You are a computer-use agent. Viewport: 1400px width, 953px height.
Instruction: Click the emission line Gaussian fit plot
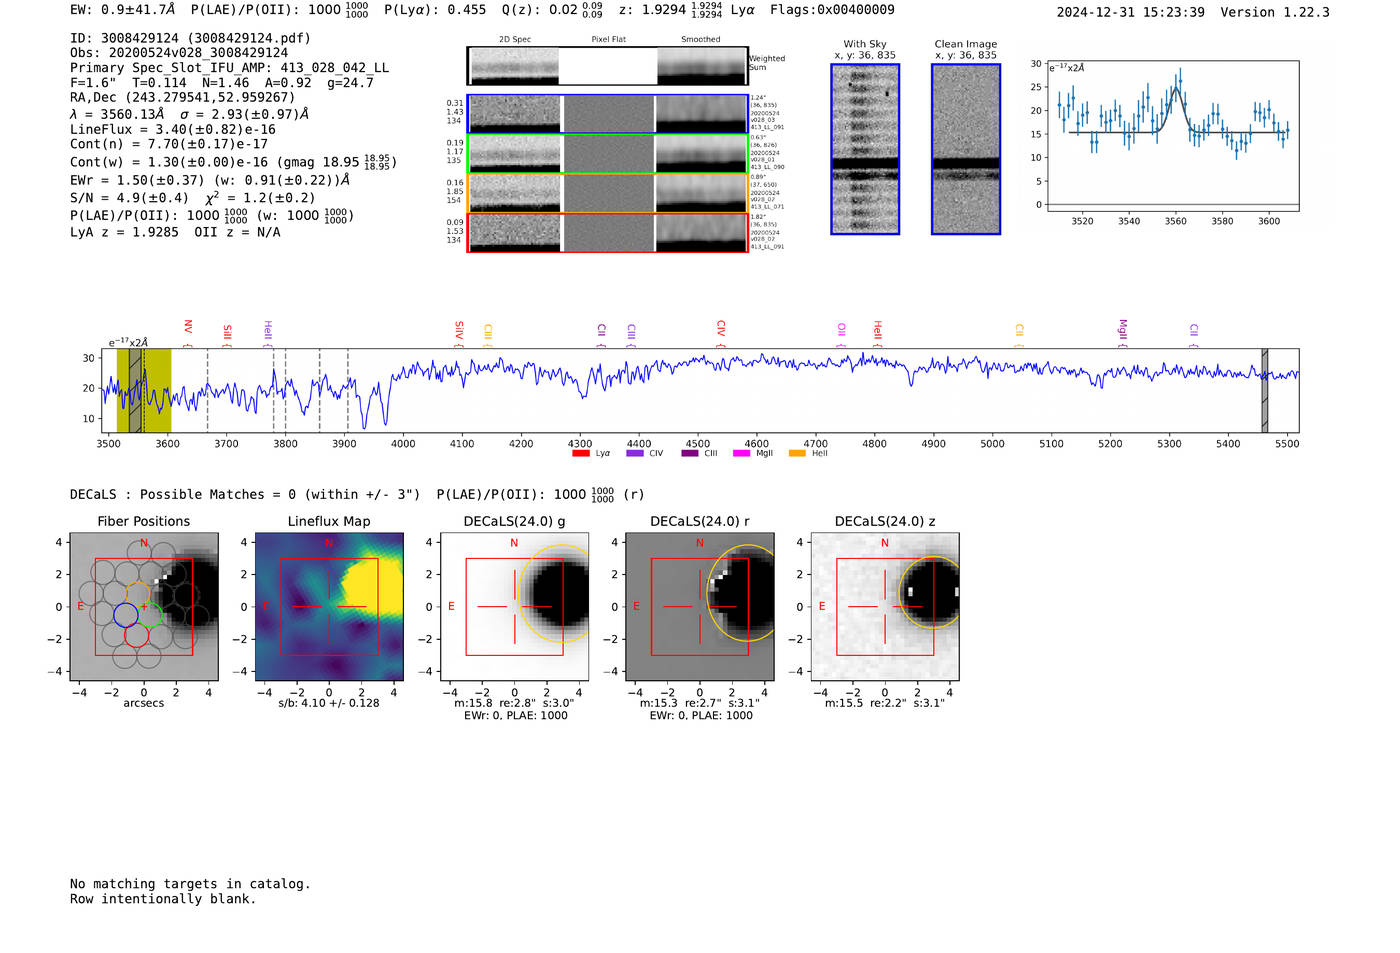[x=1172, y=136]
